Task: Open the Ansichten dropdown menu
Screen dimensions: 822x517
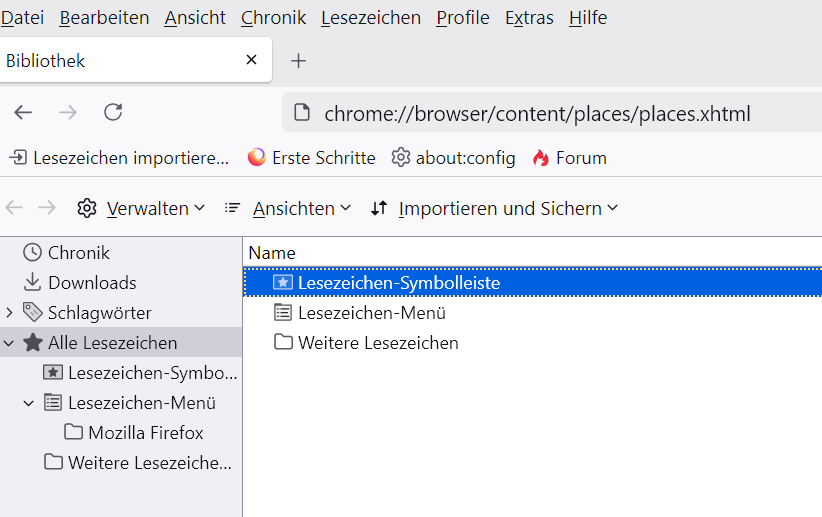Action: pos(288,208)
